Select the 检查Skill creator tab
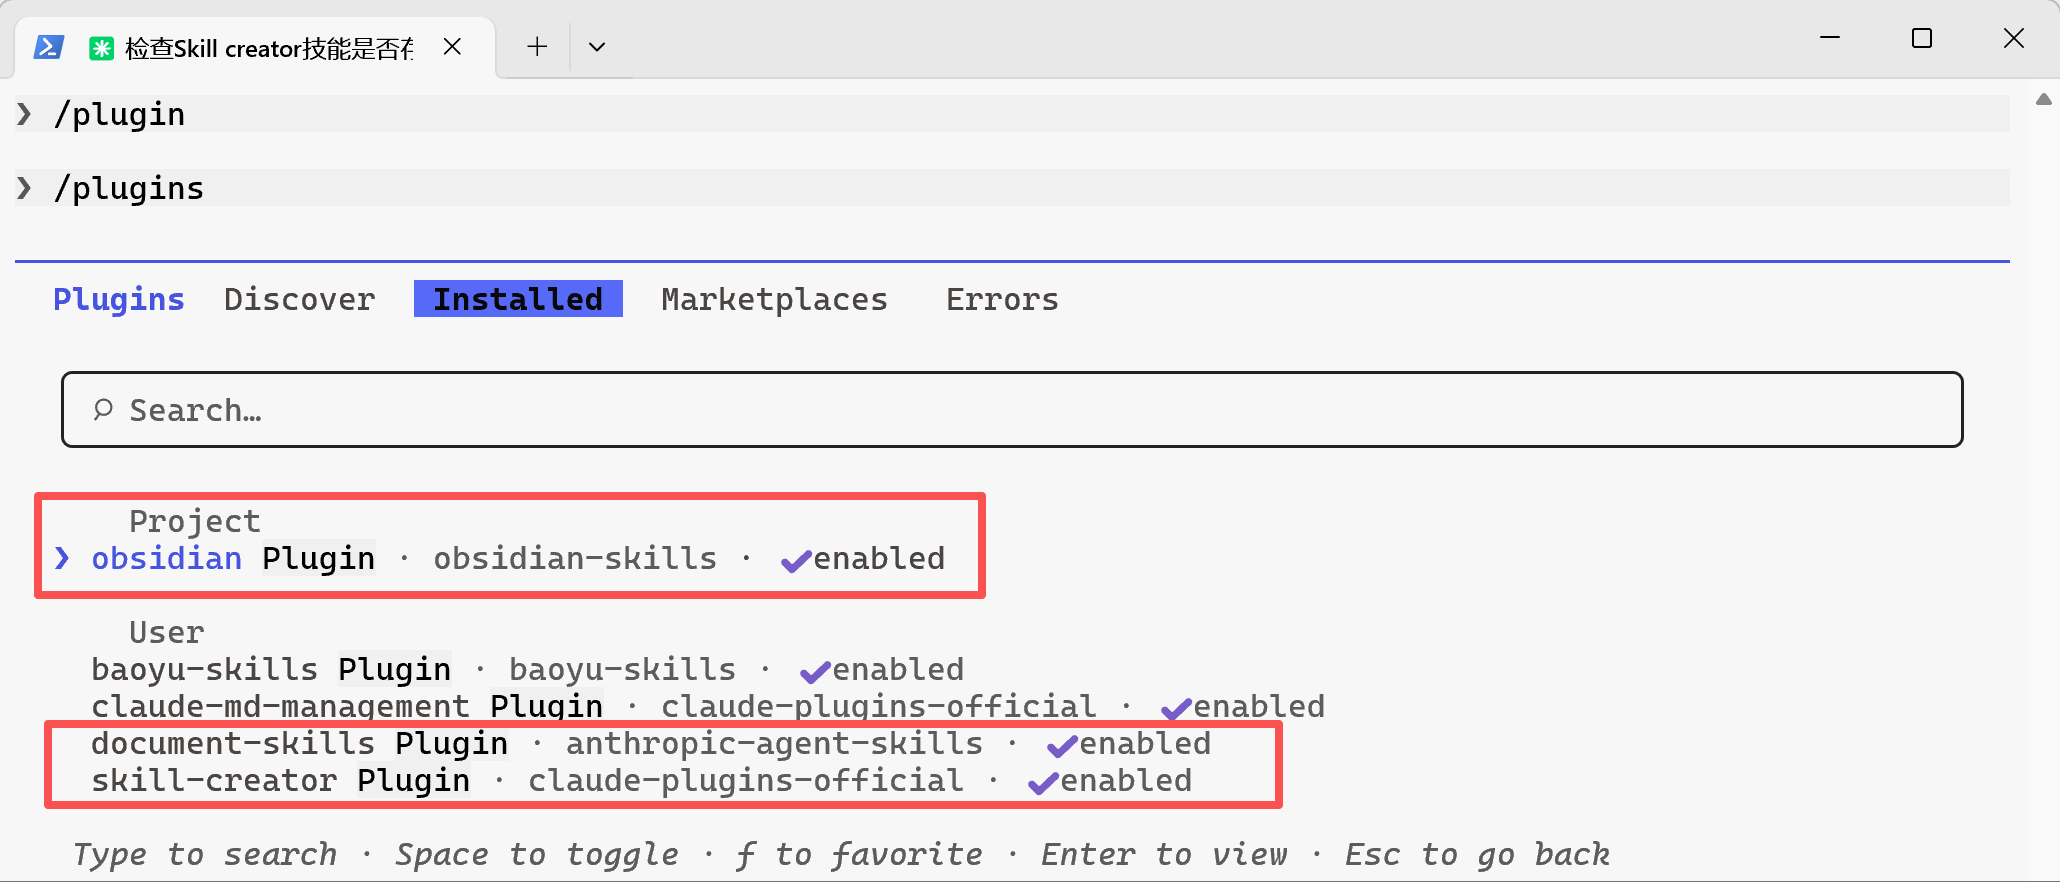 tap(255, 48)
